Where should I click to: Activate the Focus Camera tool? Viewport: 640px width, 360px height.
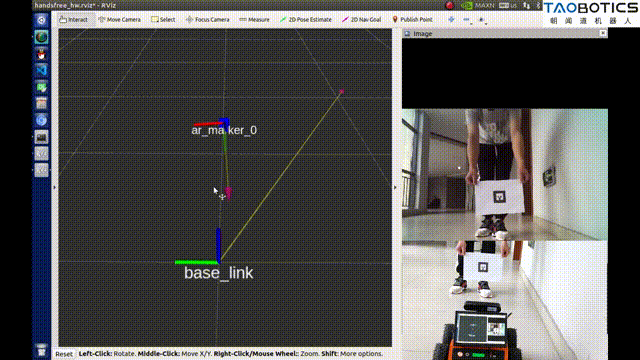click(207, 19)
